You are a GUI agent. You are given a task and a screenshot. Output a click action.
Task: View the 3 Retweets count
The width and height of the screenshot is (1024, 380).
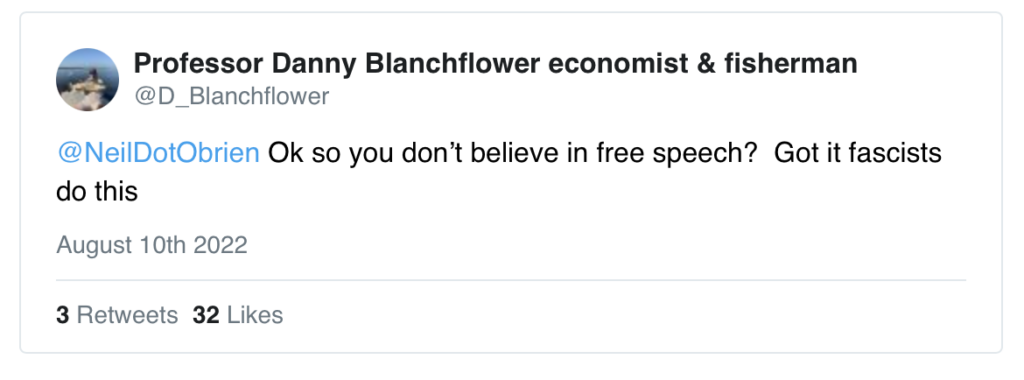(x=117, y=315)
